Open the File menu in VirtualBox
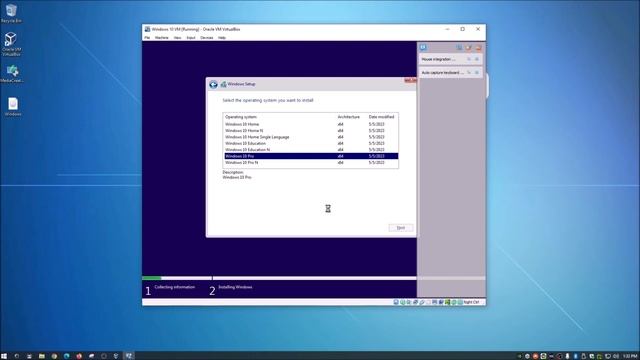Viewport: 640px width, 360px height. (147, 38)
